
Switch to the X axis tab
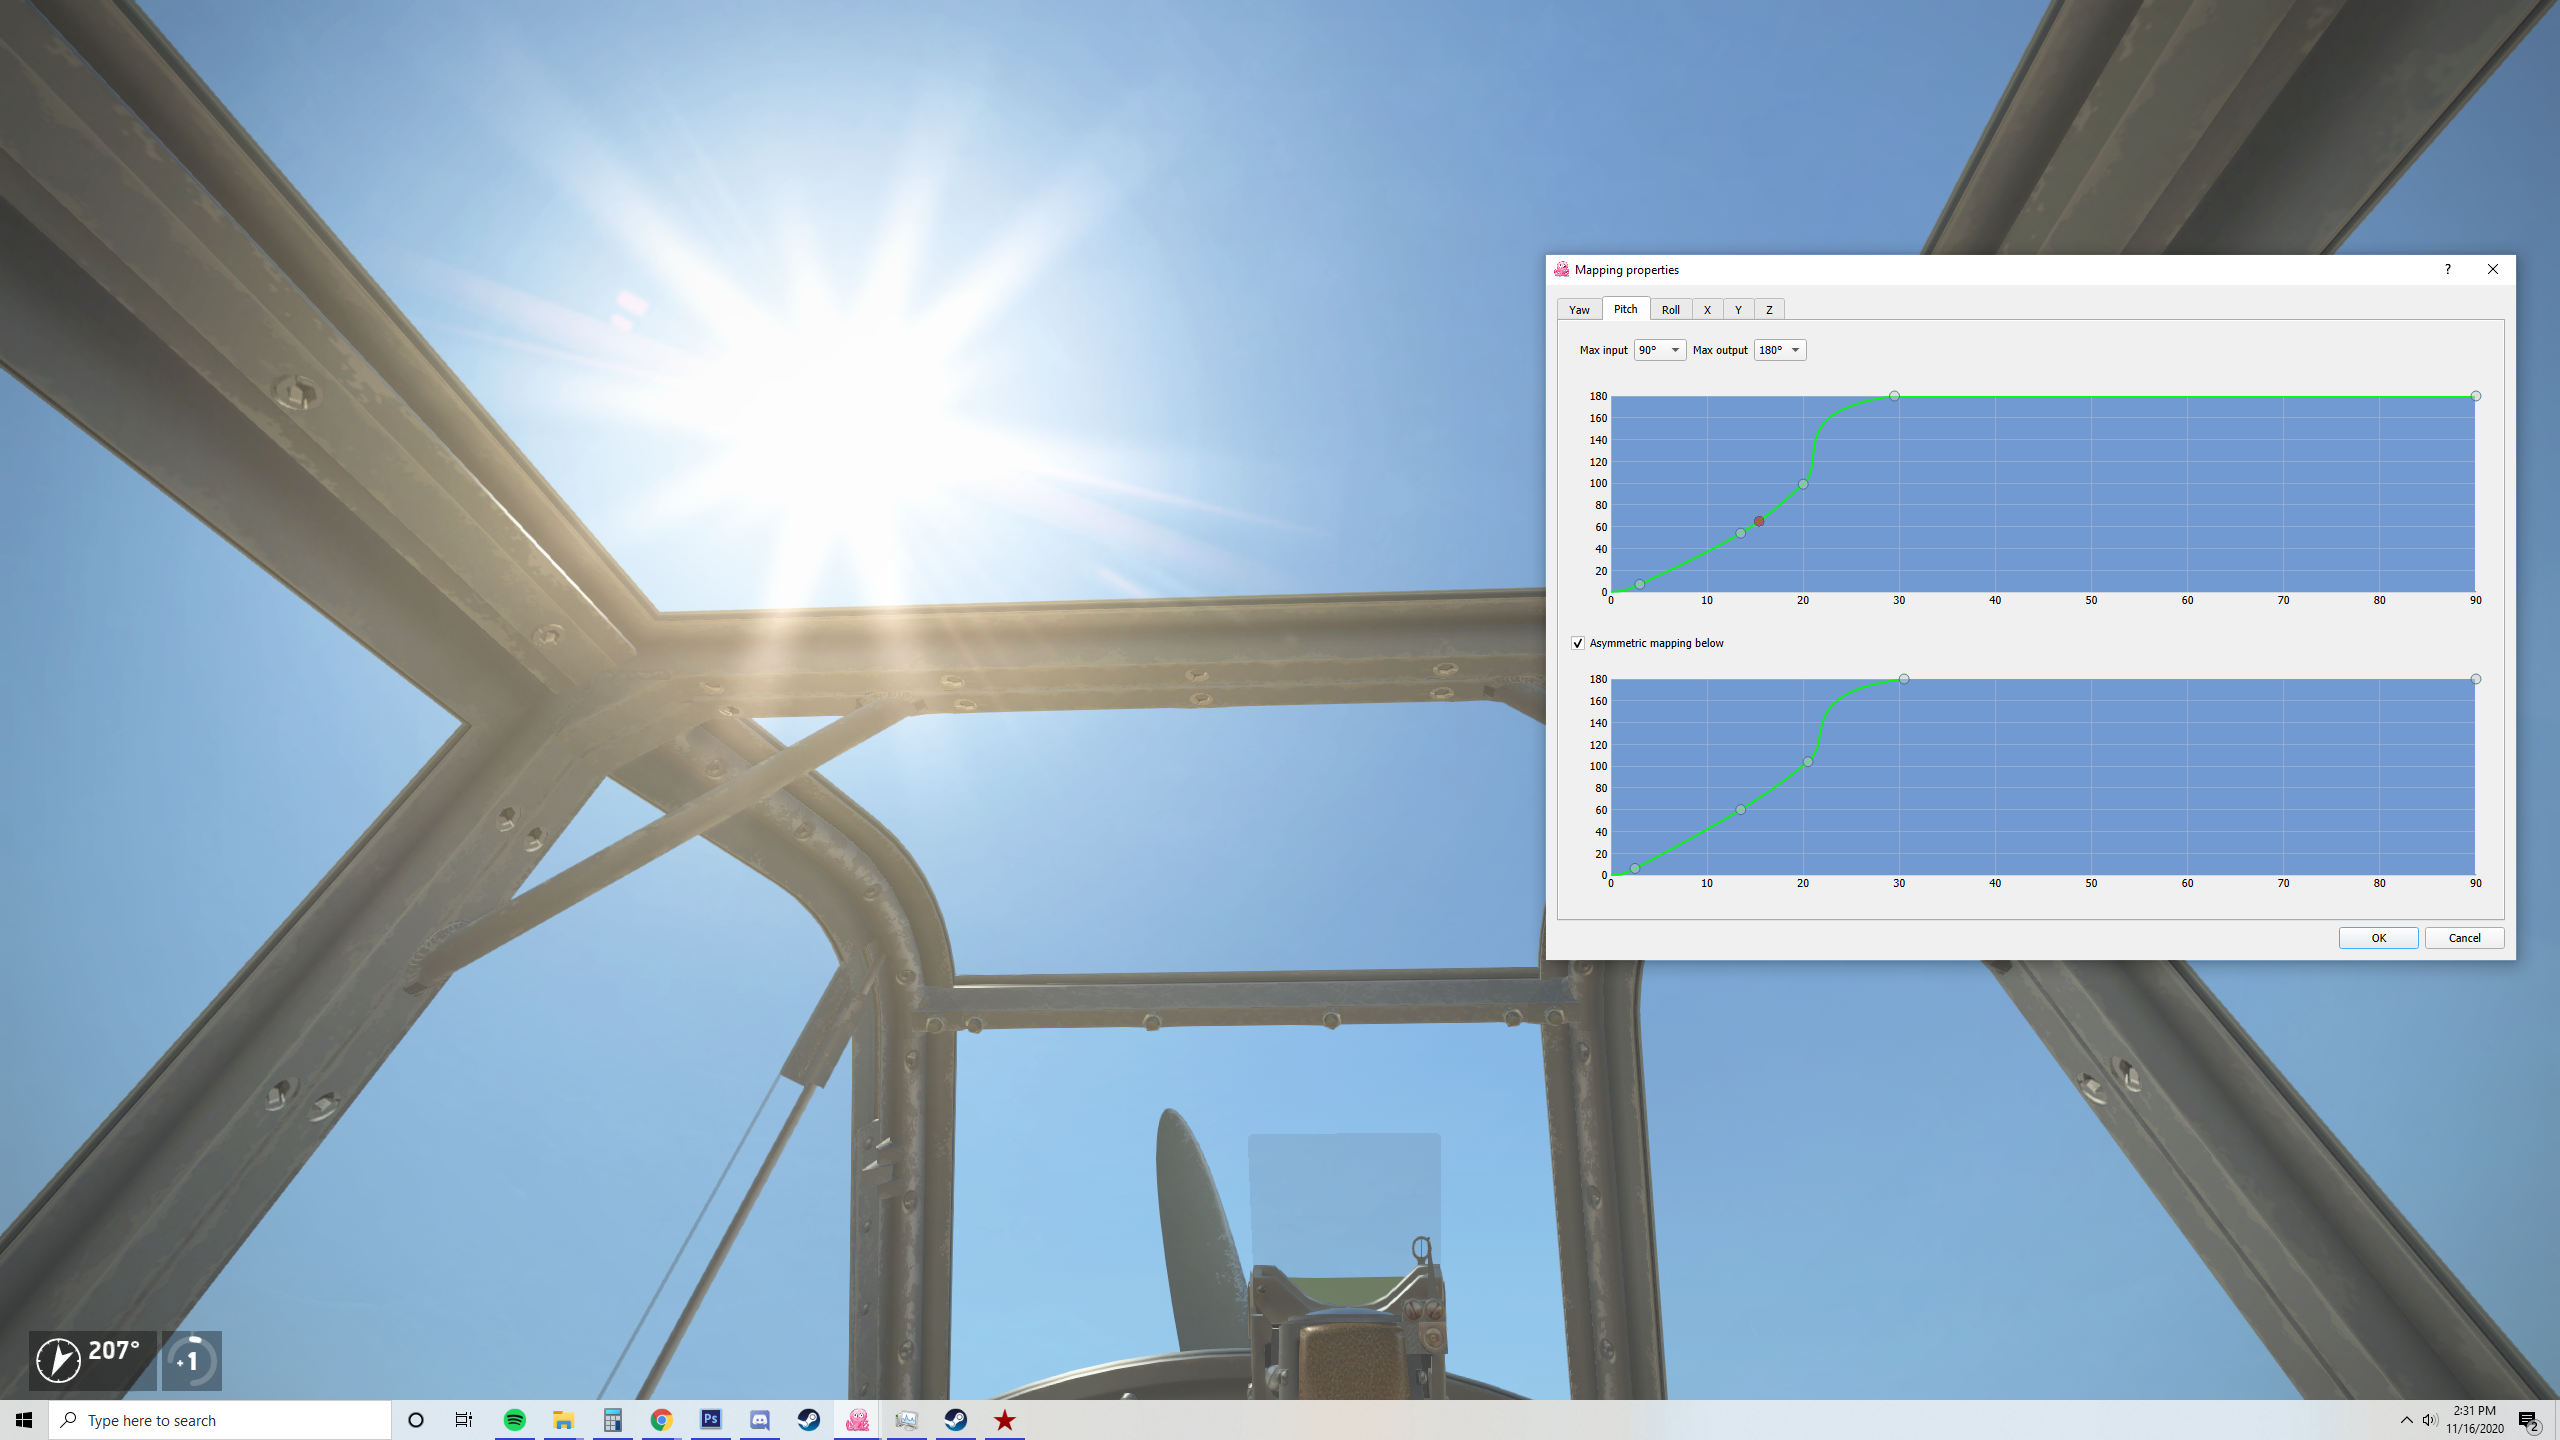tap(1707, 309)
